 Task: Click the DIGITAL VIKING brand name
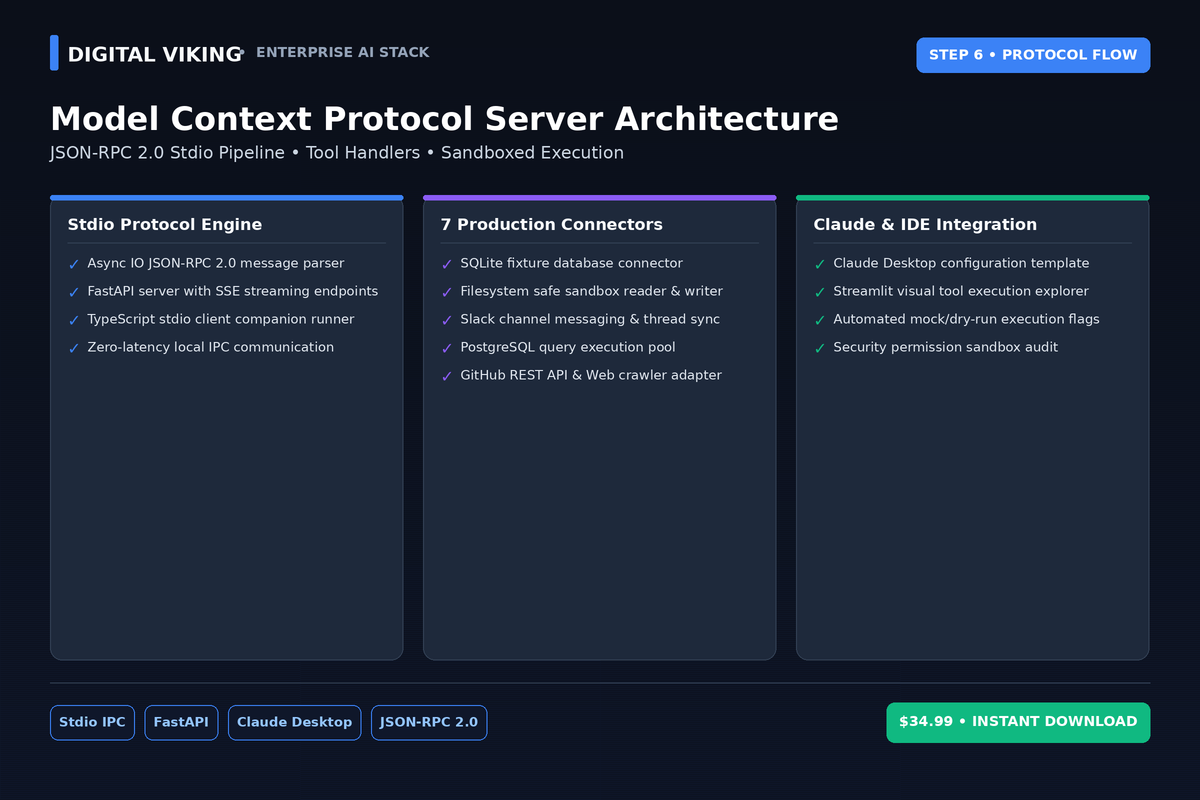(155, 55)
